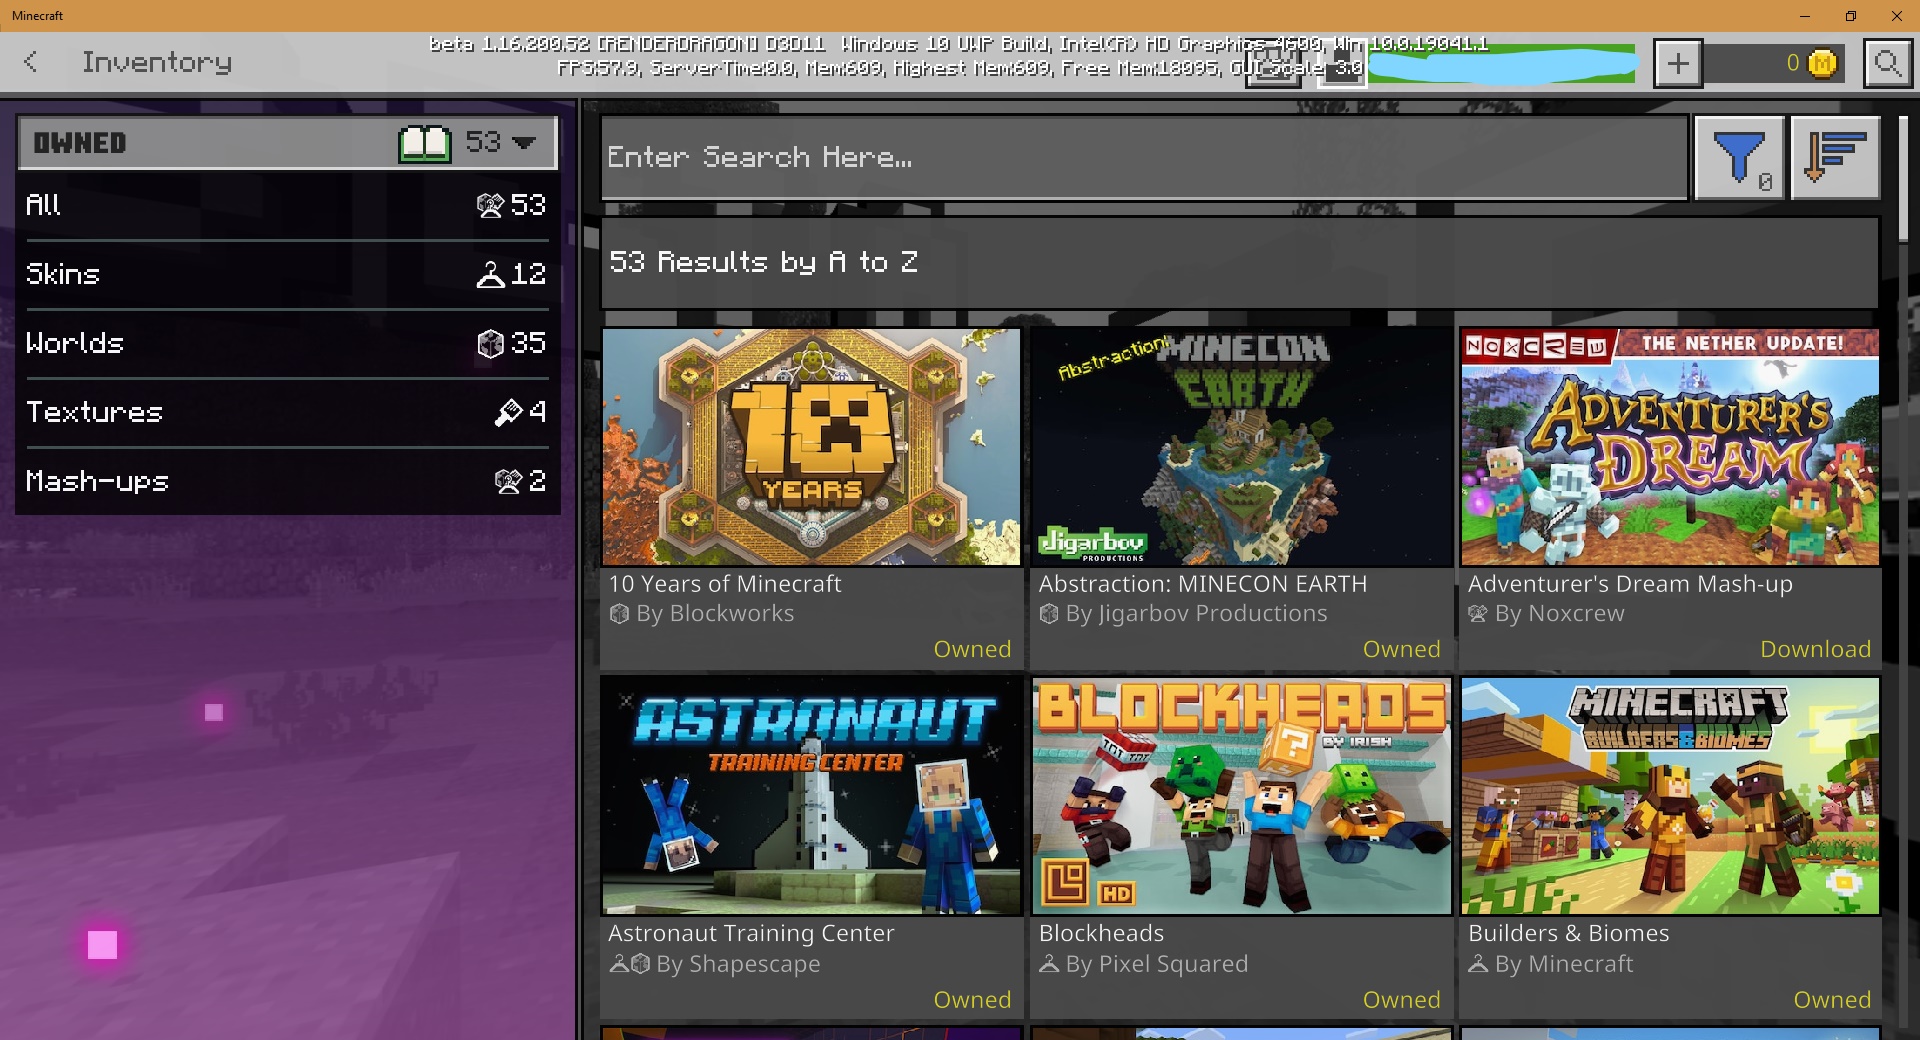Viewport: 1920px width, 1040px height.
Task: Click the 'By Shapescape' creator text
Action: [x=738, y=964]
